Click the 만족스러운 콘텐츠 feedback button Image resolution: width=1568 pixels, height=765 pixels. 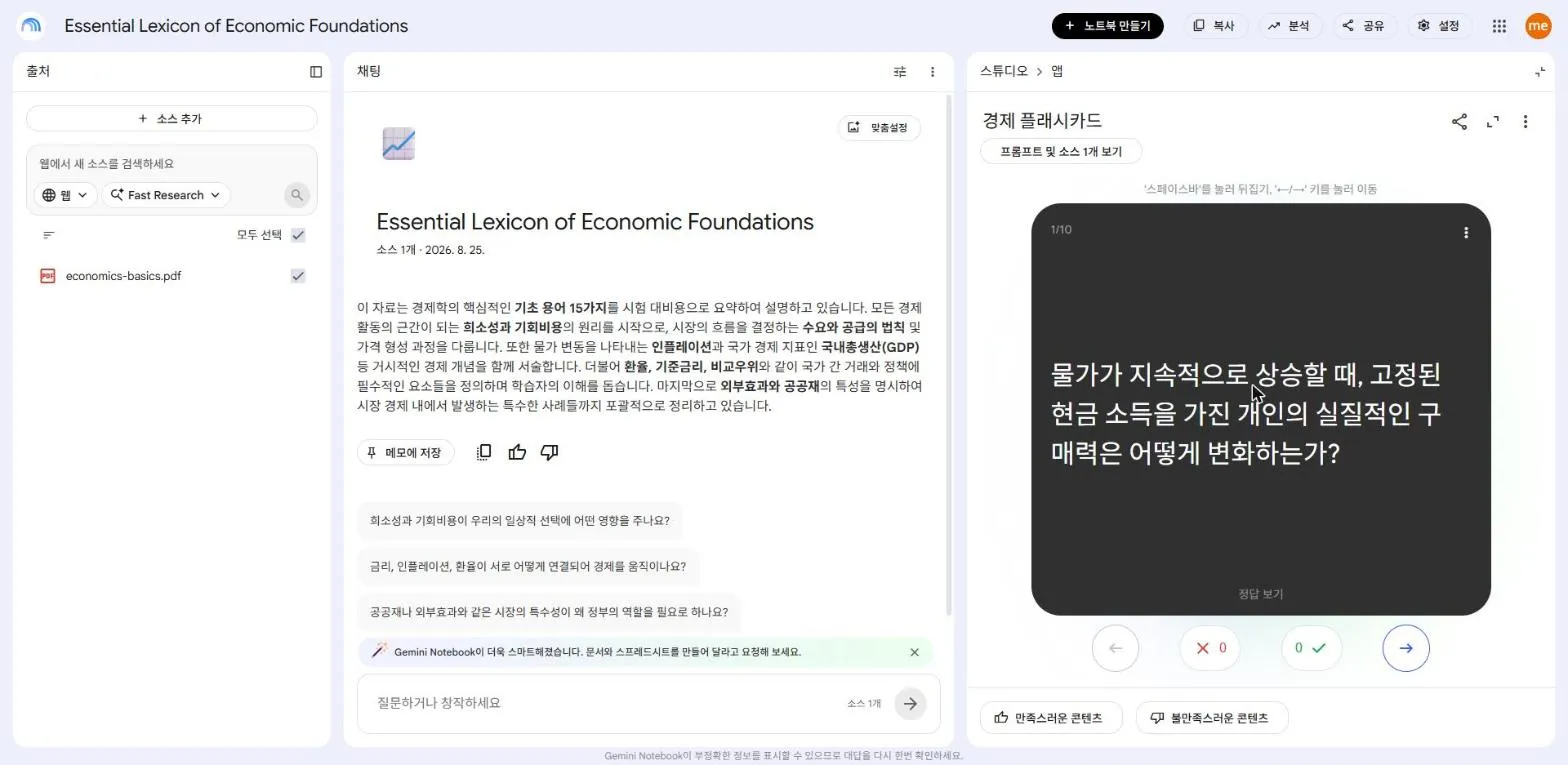tap(1051, 718)
